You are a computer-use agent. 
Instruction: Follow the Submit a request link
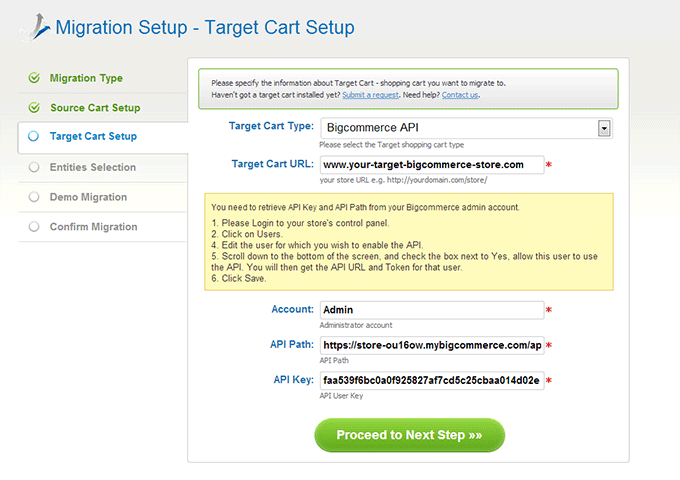pos(370,95)
